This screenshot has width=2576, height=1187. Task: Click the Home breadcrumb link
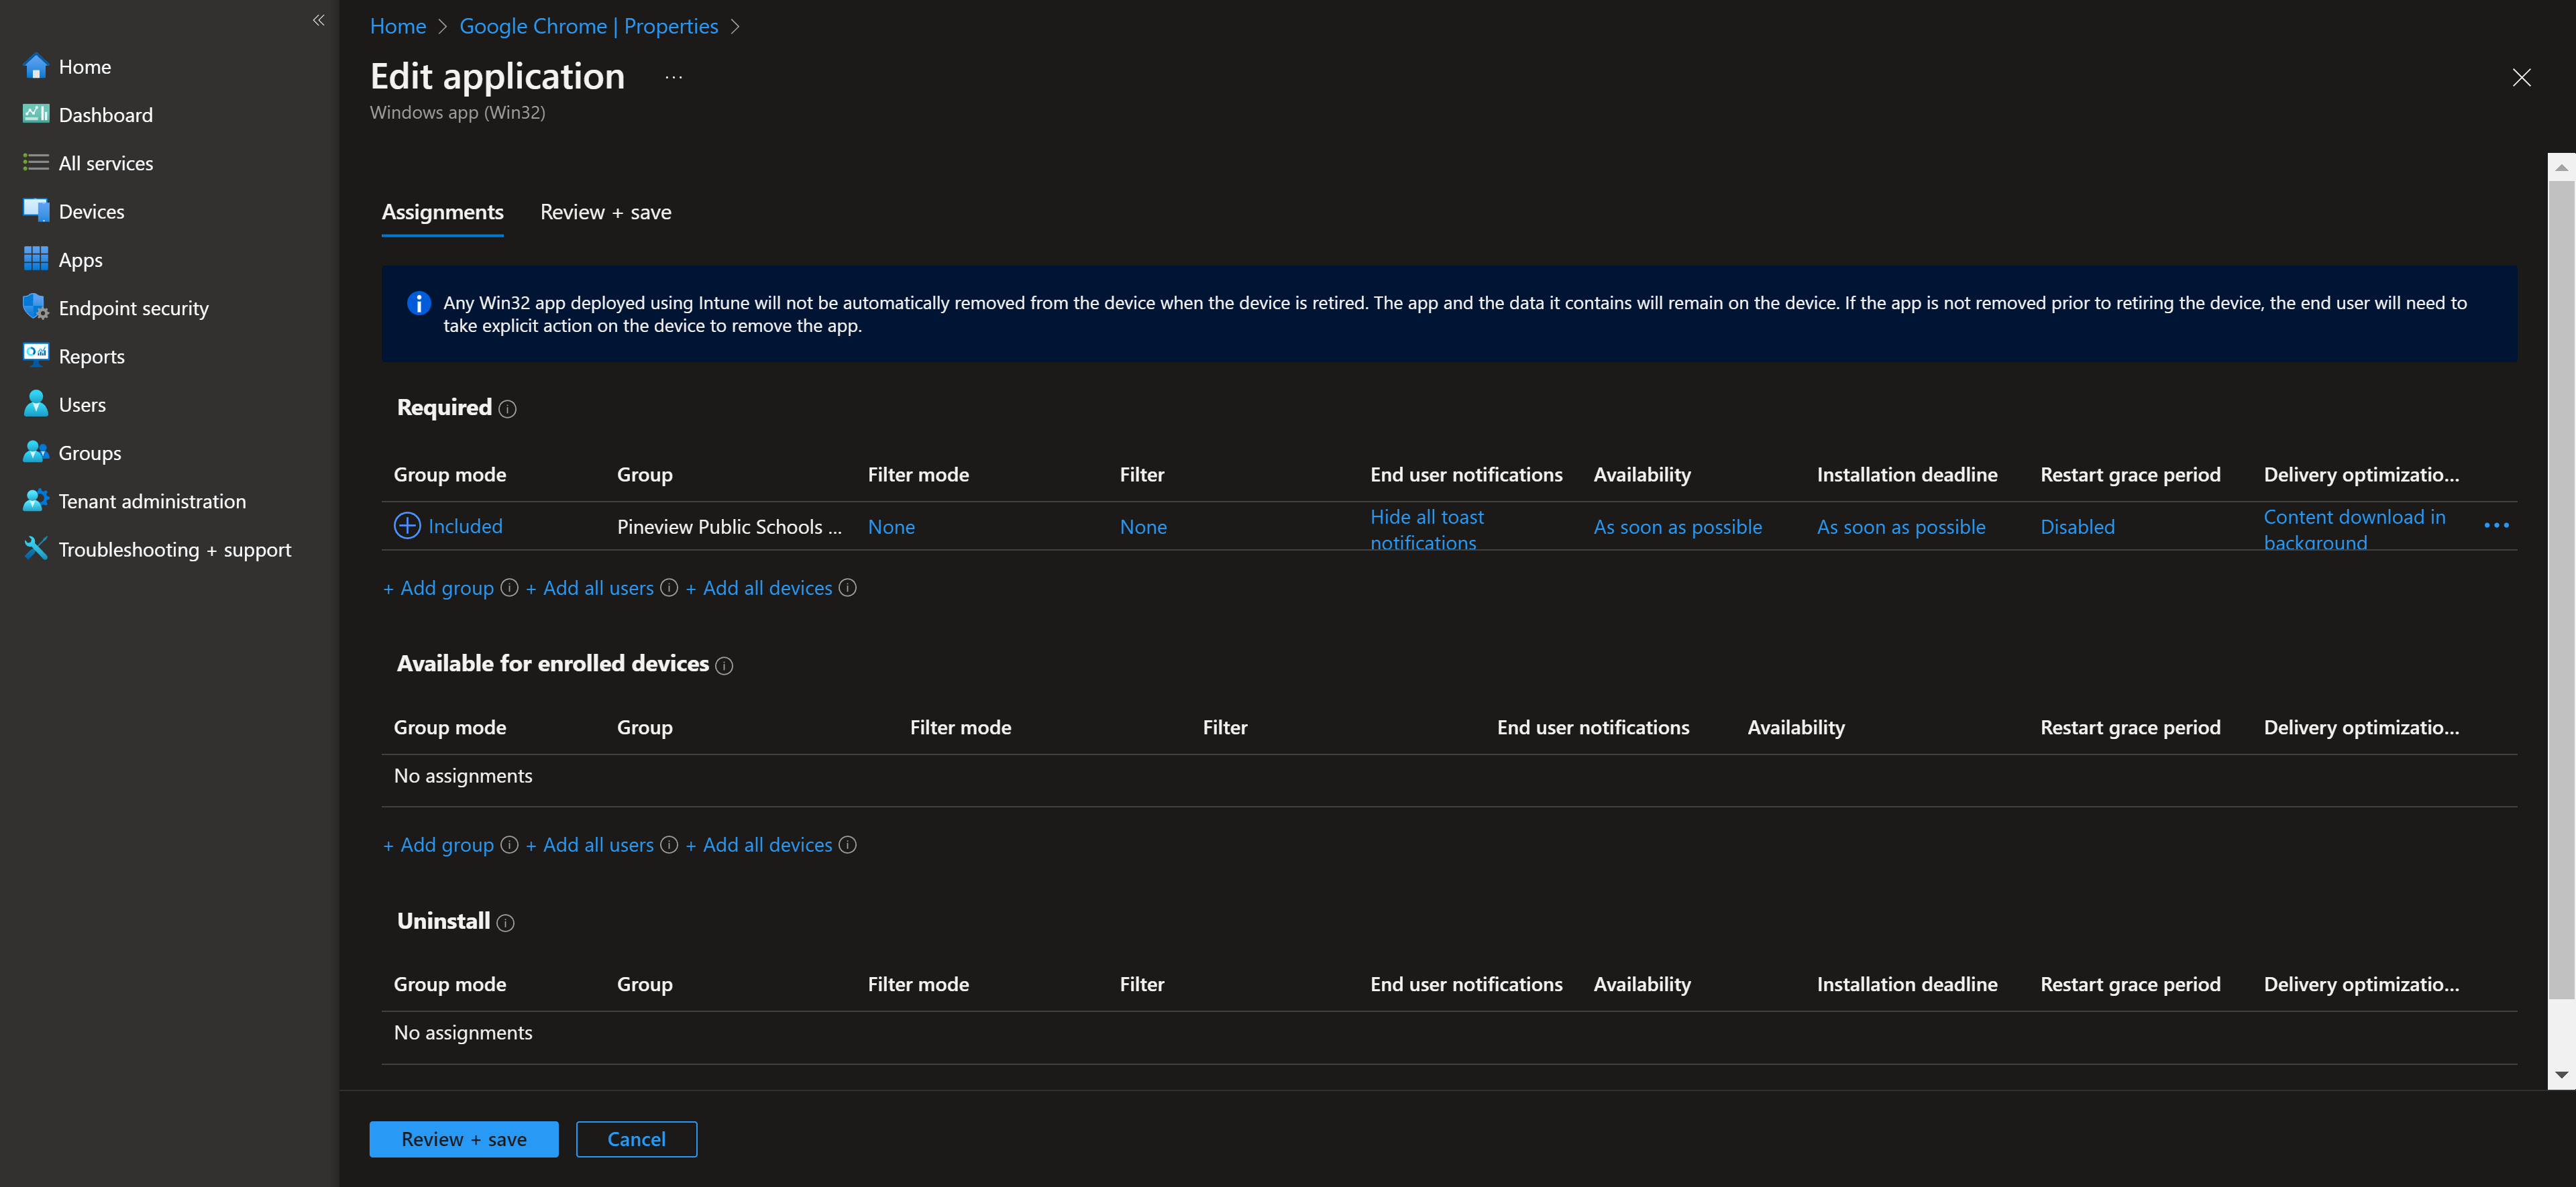click(x=398, y=26)
